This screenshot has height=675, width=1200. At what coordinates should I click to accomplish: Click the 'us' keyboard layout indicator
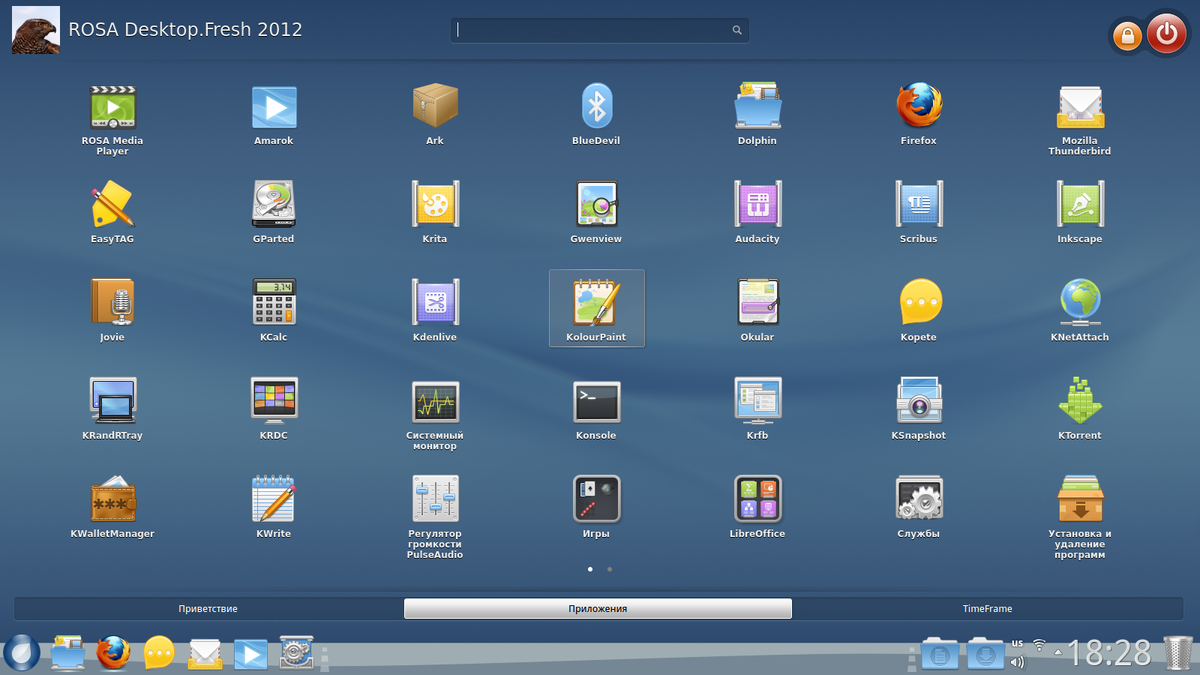pos(1017,642)
